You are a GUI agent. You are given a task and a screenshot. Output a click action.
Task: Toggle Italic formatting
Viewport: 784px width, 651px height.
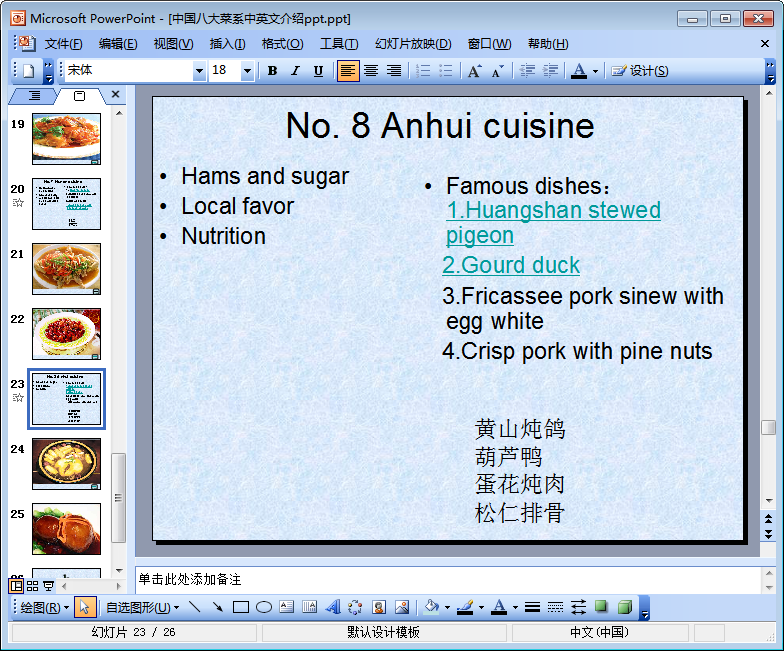(x=296, y=71)
